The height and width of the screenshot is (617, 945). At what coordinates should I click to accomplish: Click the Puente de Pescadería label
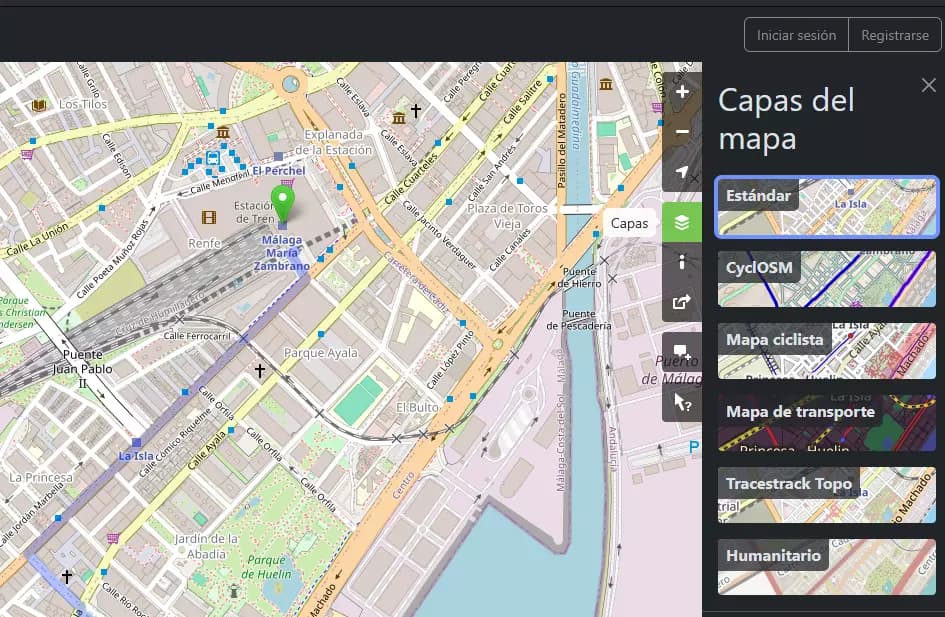(x=579, y=319)
